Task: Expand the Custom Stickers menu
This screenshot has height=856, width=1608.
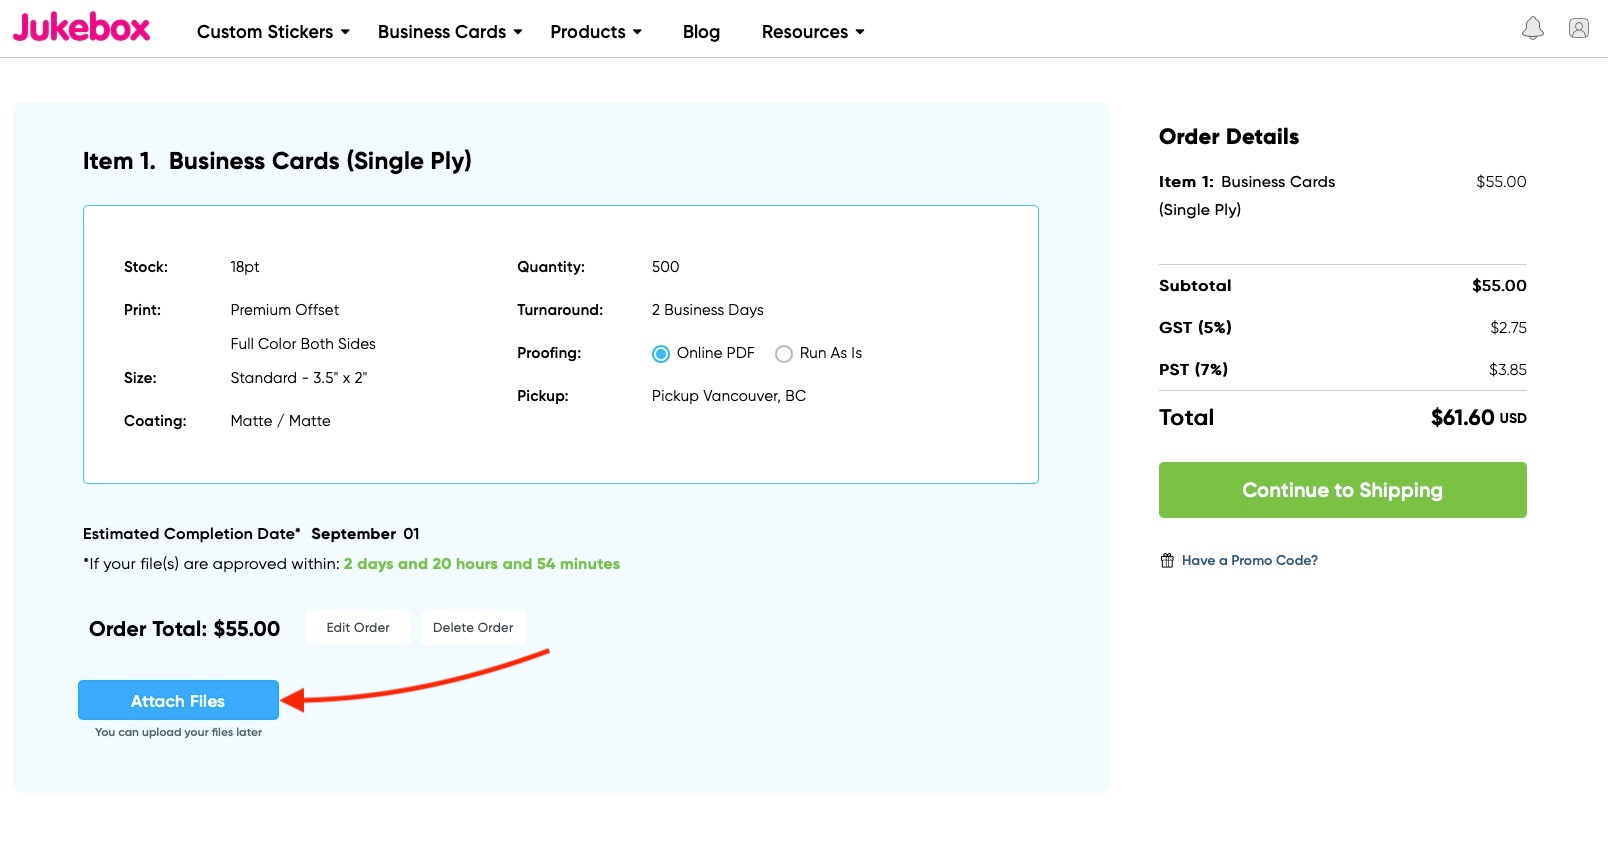Action: click(x=273, y=32)
